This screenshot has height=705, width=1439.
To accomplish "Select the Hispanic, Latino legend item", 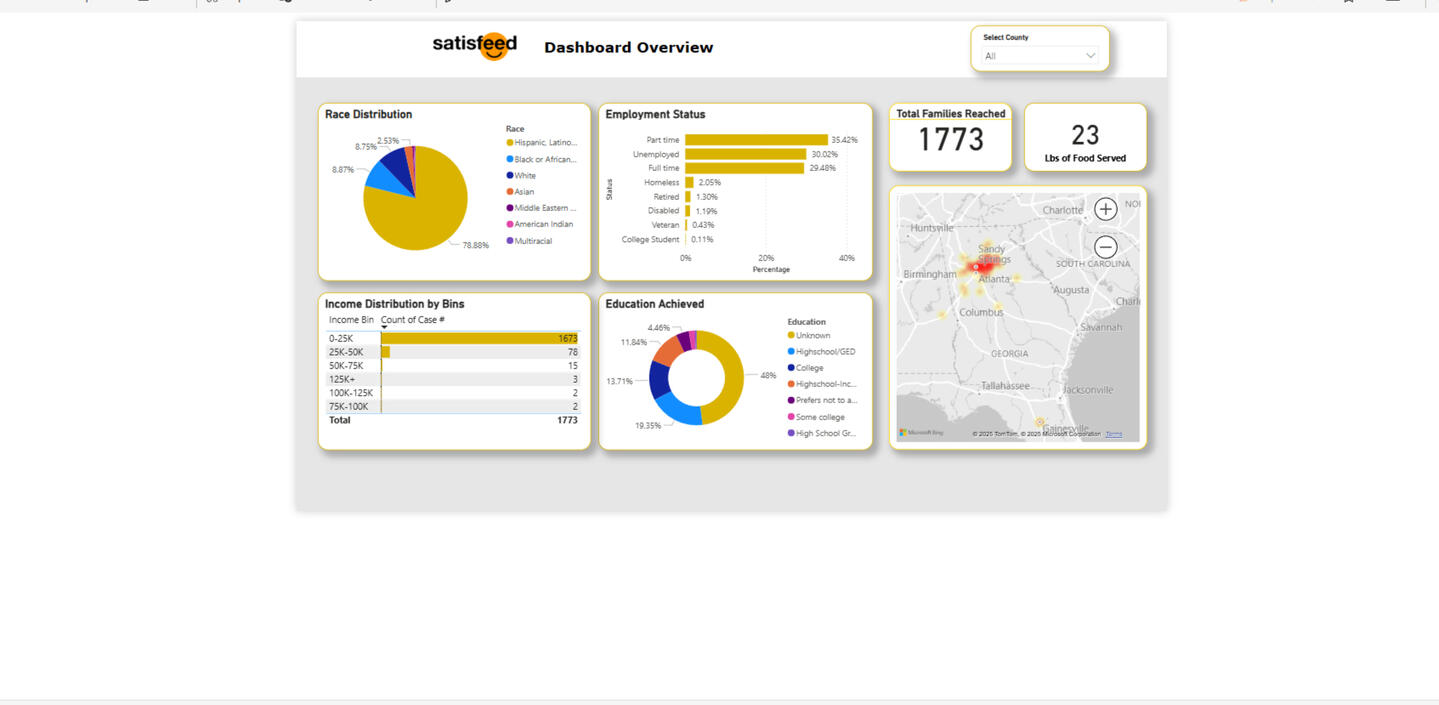I will pos(544,143).
